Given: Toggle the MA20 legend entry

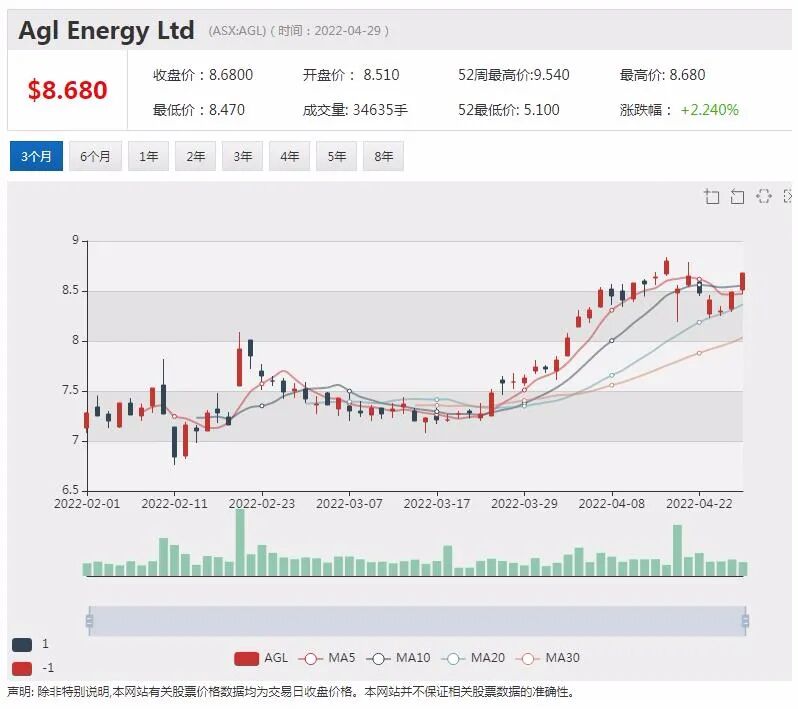Looking at the screenshot, I should [x=473, y=658].
